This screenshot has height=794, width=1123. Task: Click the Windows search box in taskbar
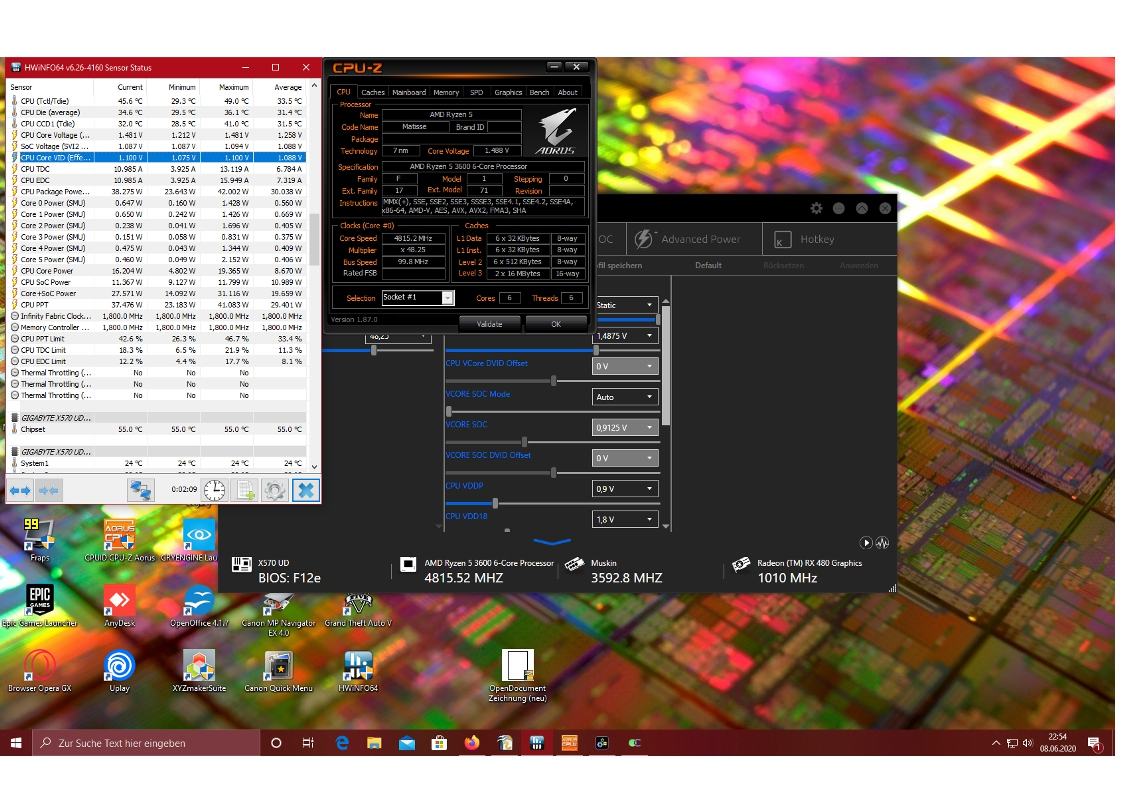coord(147,742)
